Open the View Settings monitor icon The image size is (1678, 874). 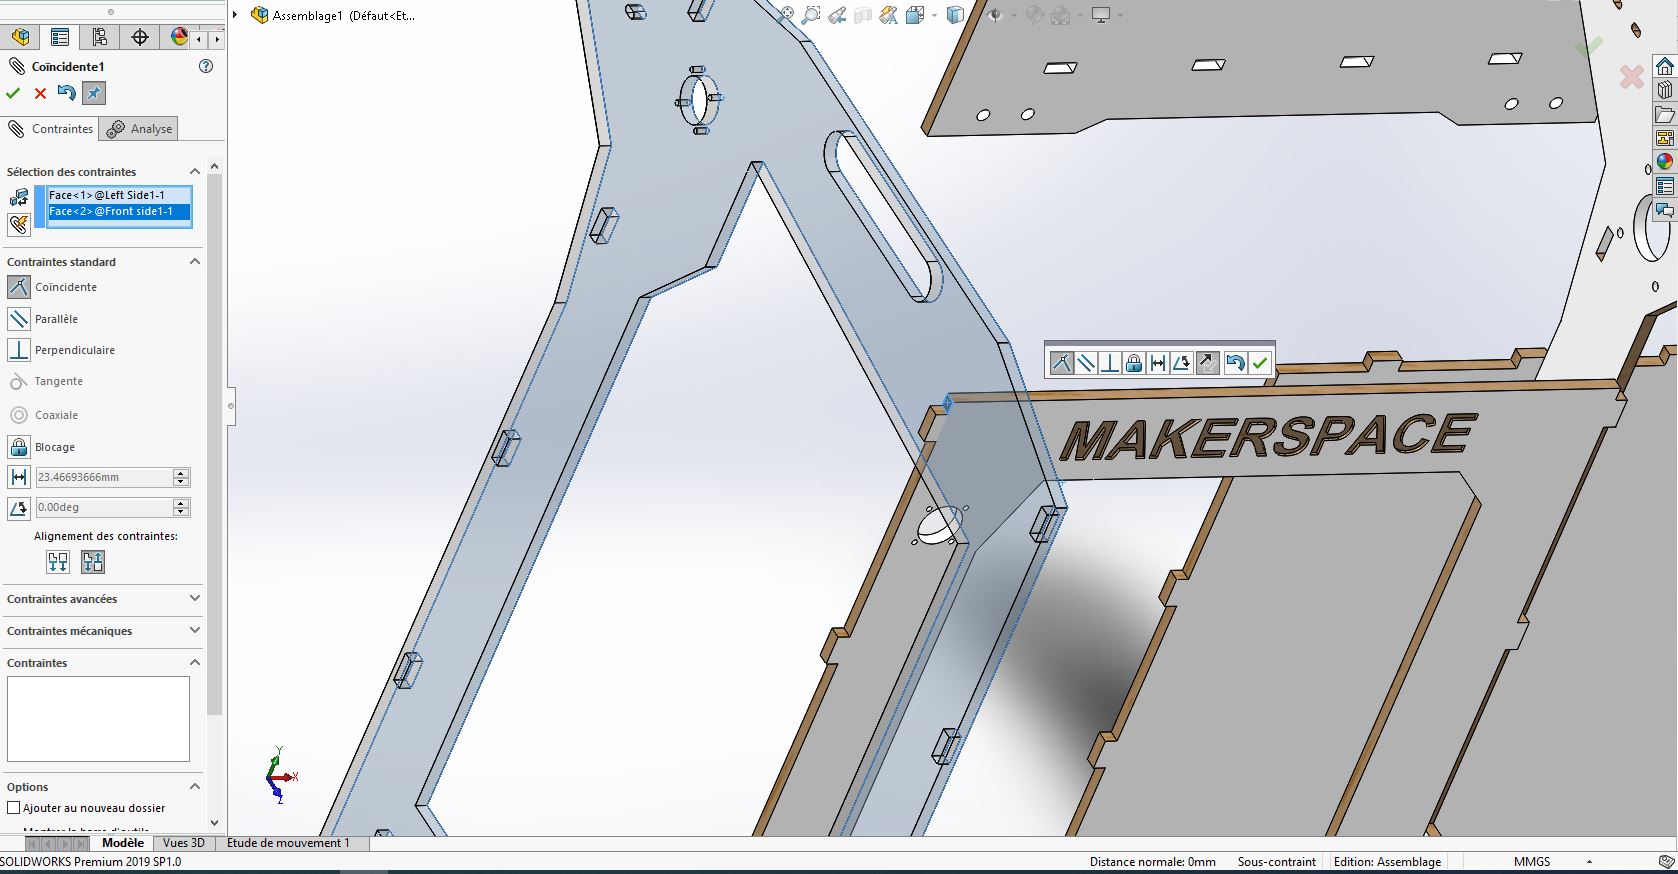[x=1101, y=15]
